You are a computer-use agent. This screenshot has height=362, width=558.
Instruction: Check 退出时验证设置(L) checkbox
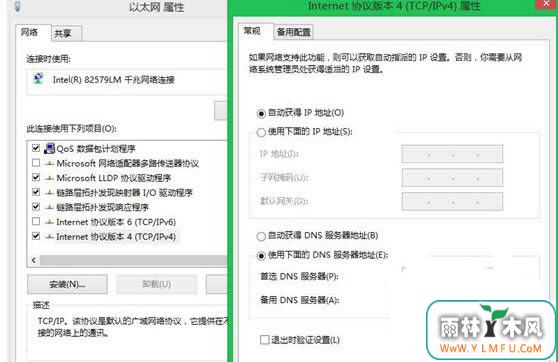264,340
